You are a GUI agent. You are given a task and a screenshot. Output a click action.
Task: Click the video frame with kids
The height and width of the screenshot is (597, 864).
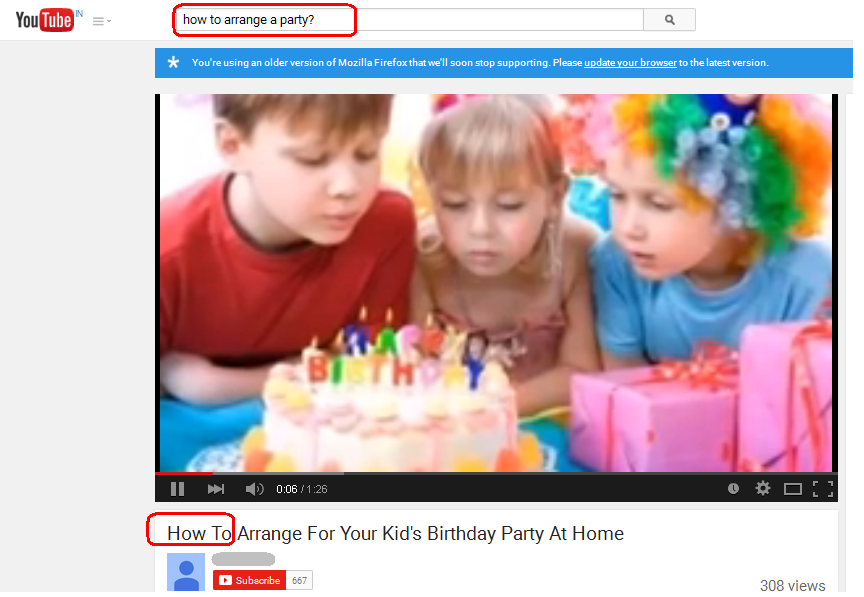[x=496, y=282]
